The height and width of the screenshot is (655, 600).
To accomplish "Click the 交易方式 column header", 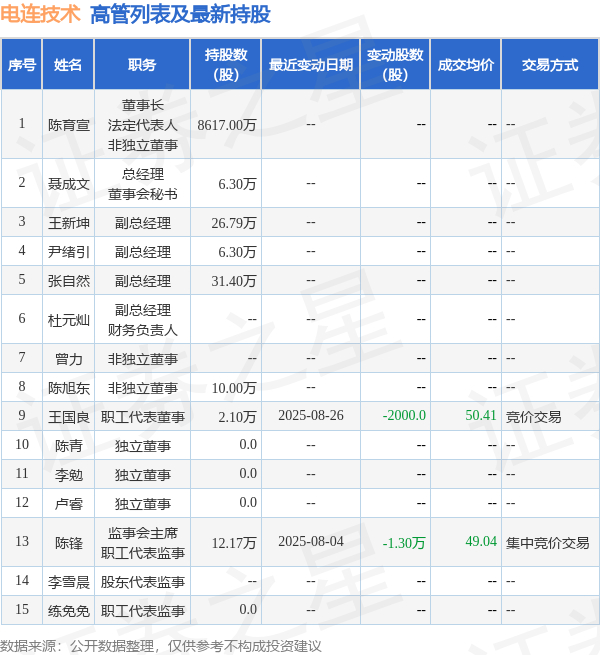I will [x=550, y=65].
